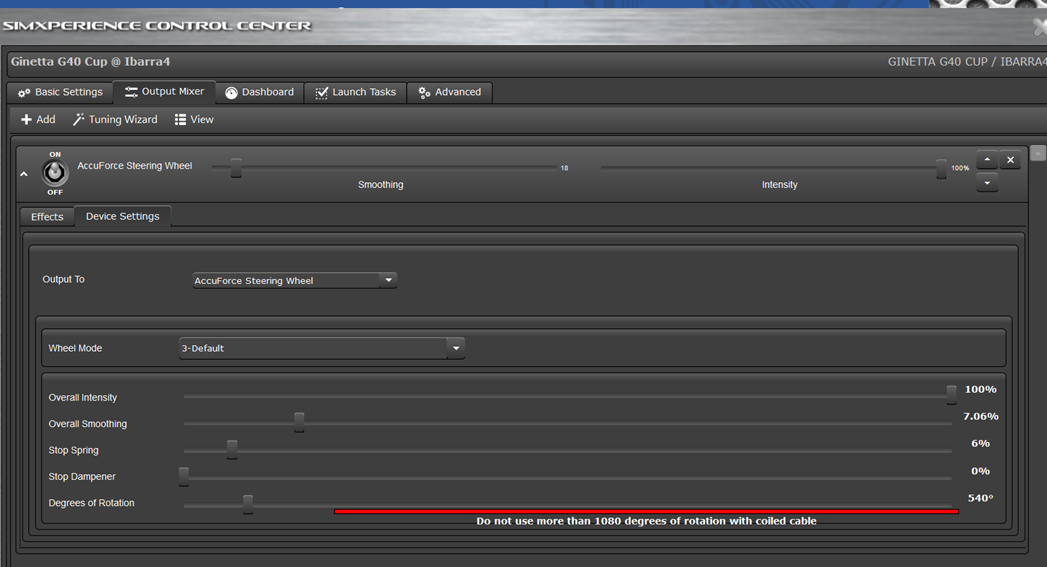Click the Stop Spring slider handle
This screenshot has width=1047, height=567.
coord(232,449)
